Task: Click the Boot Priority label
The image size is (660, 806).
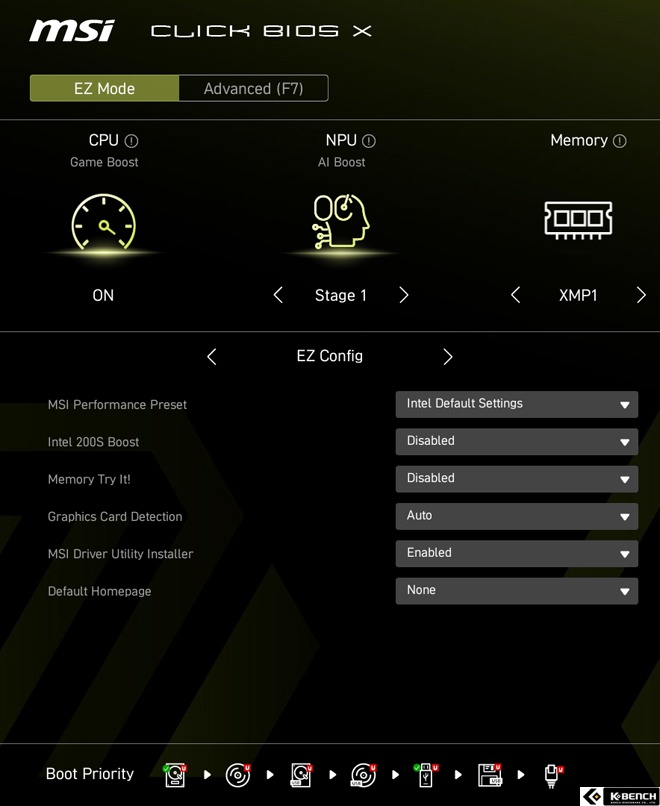Action: click(x=90, y=774)
